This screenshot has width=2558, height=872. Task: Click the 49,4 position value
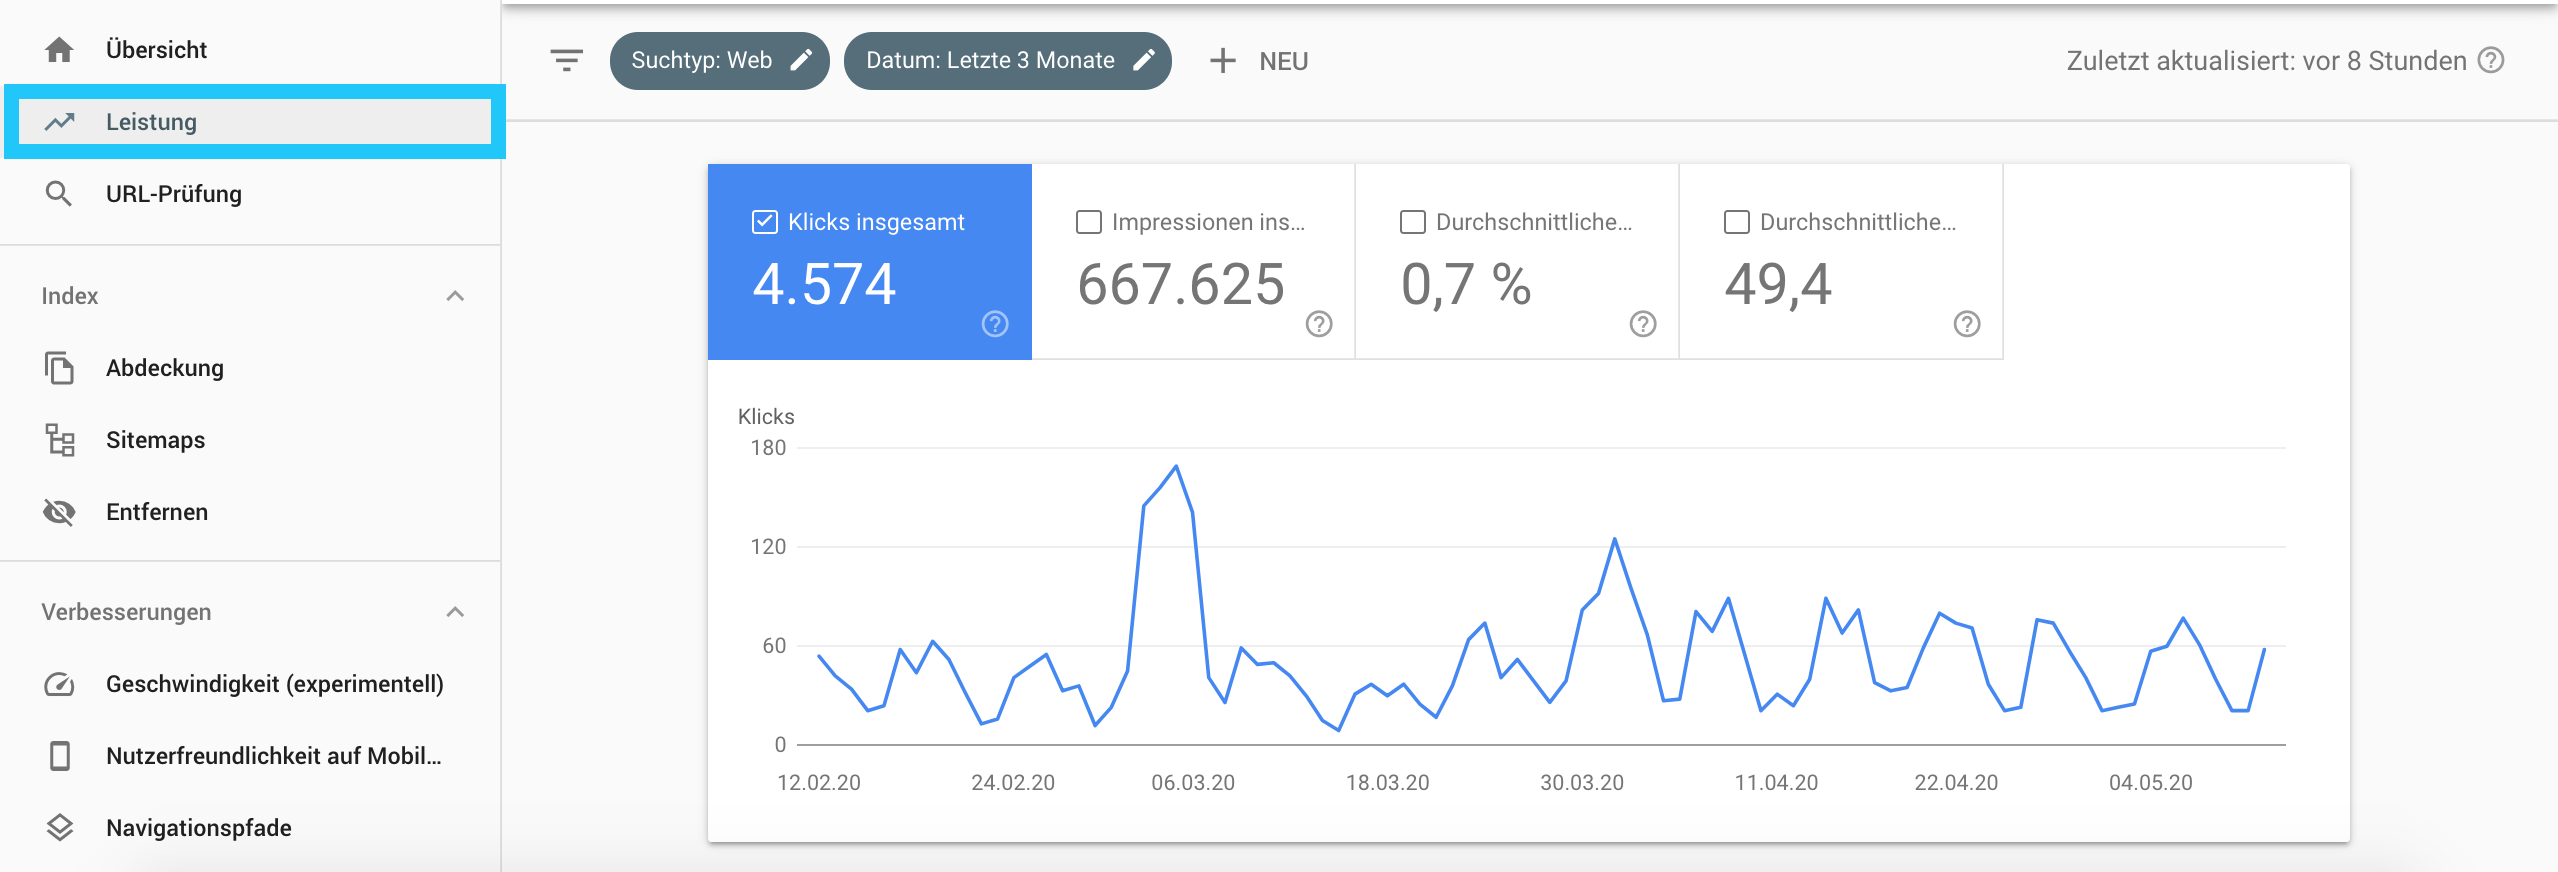click(x=1778, y=284)
